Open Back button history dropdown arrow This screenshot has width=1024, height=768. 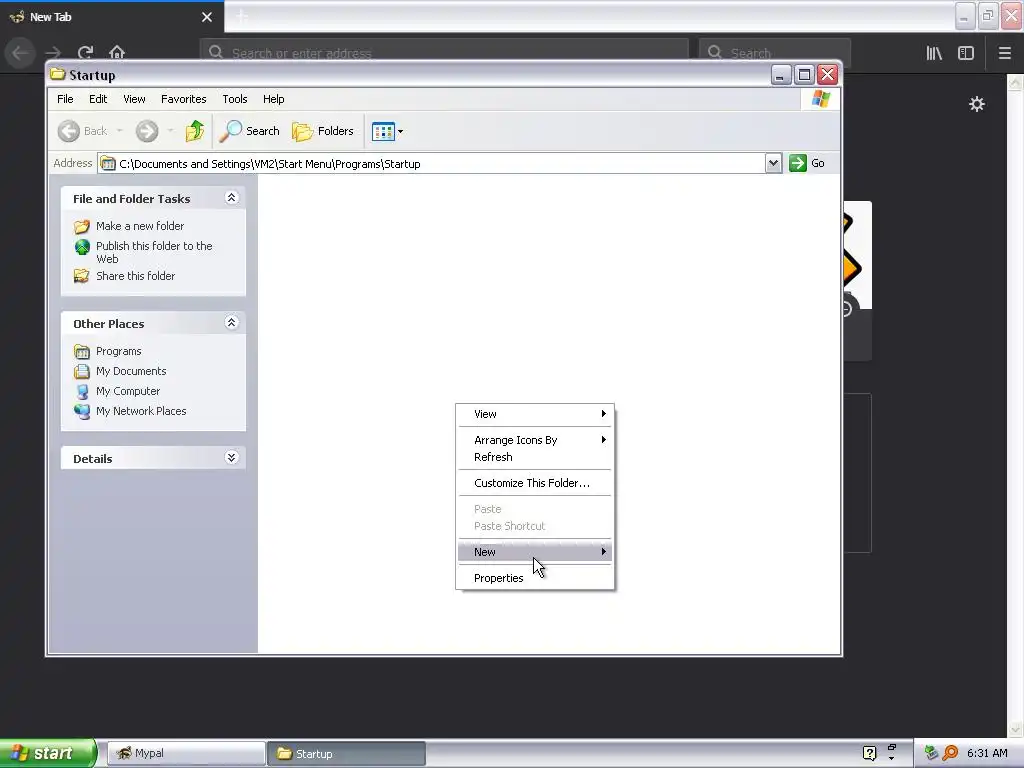(120, 131)
